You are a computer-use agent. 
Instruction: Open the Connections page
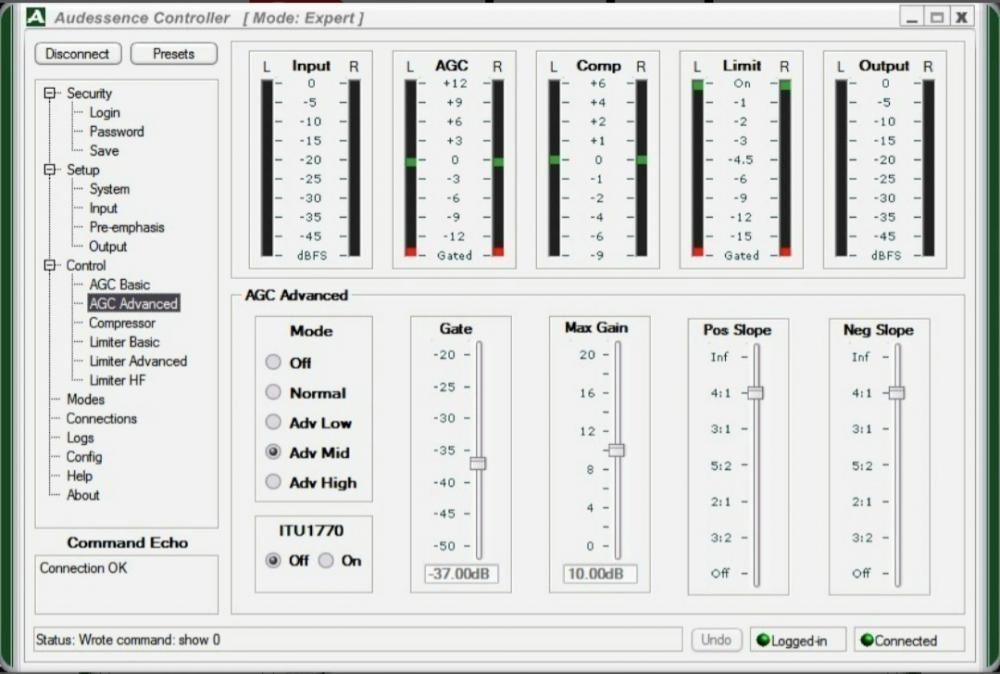click(x=101, y=418)
